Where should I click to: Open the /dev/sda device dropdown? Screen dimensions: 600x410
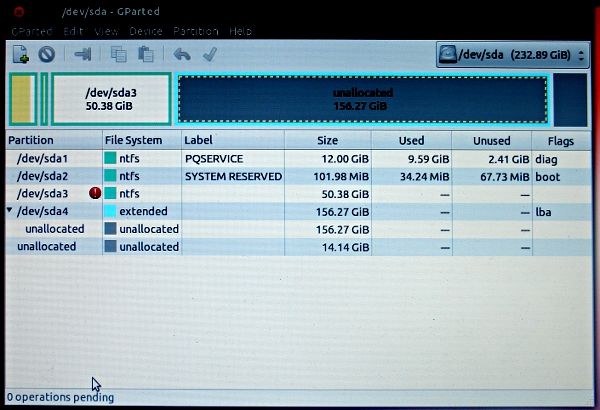[512, 55]
